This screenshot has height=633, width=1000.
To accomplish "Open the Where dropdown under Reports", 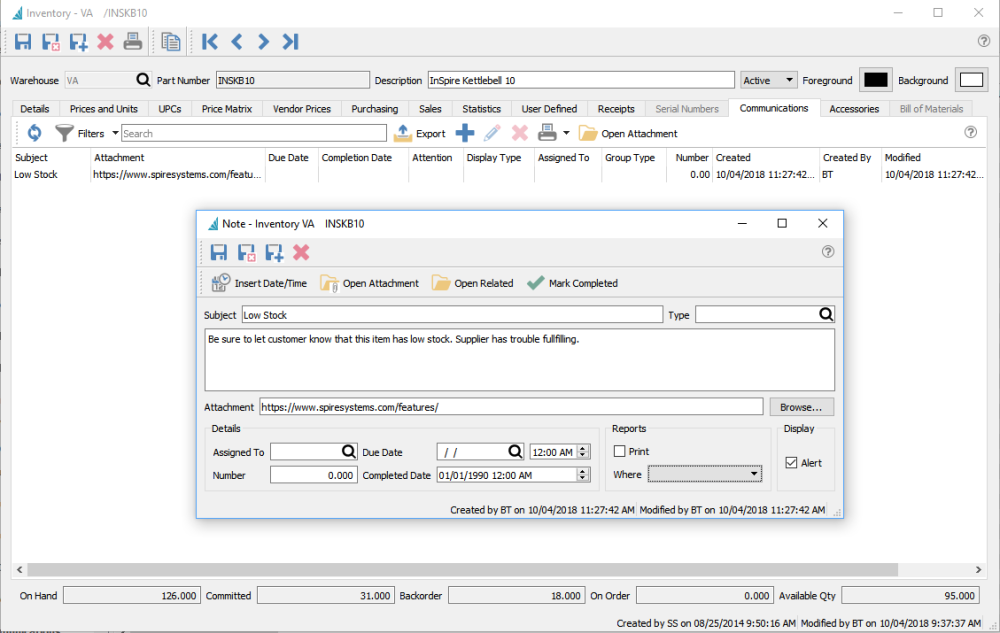I will [x=705, y=474].
